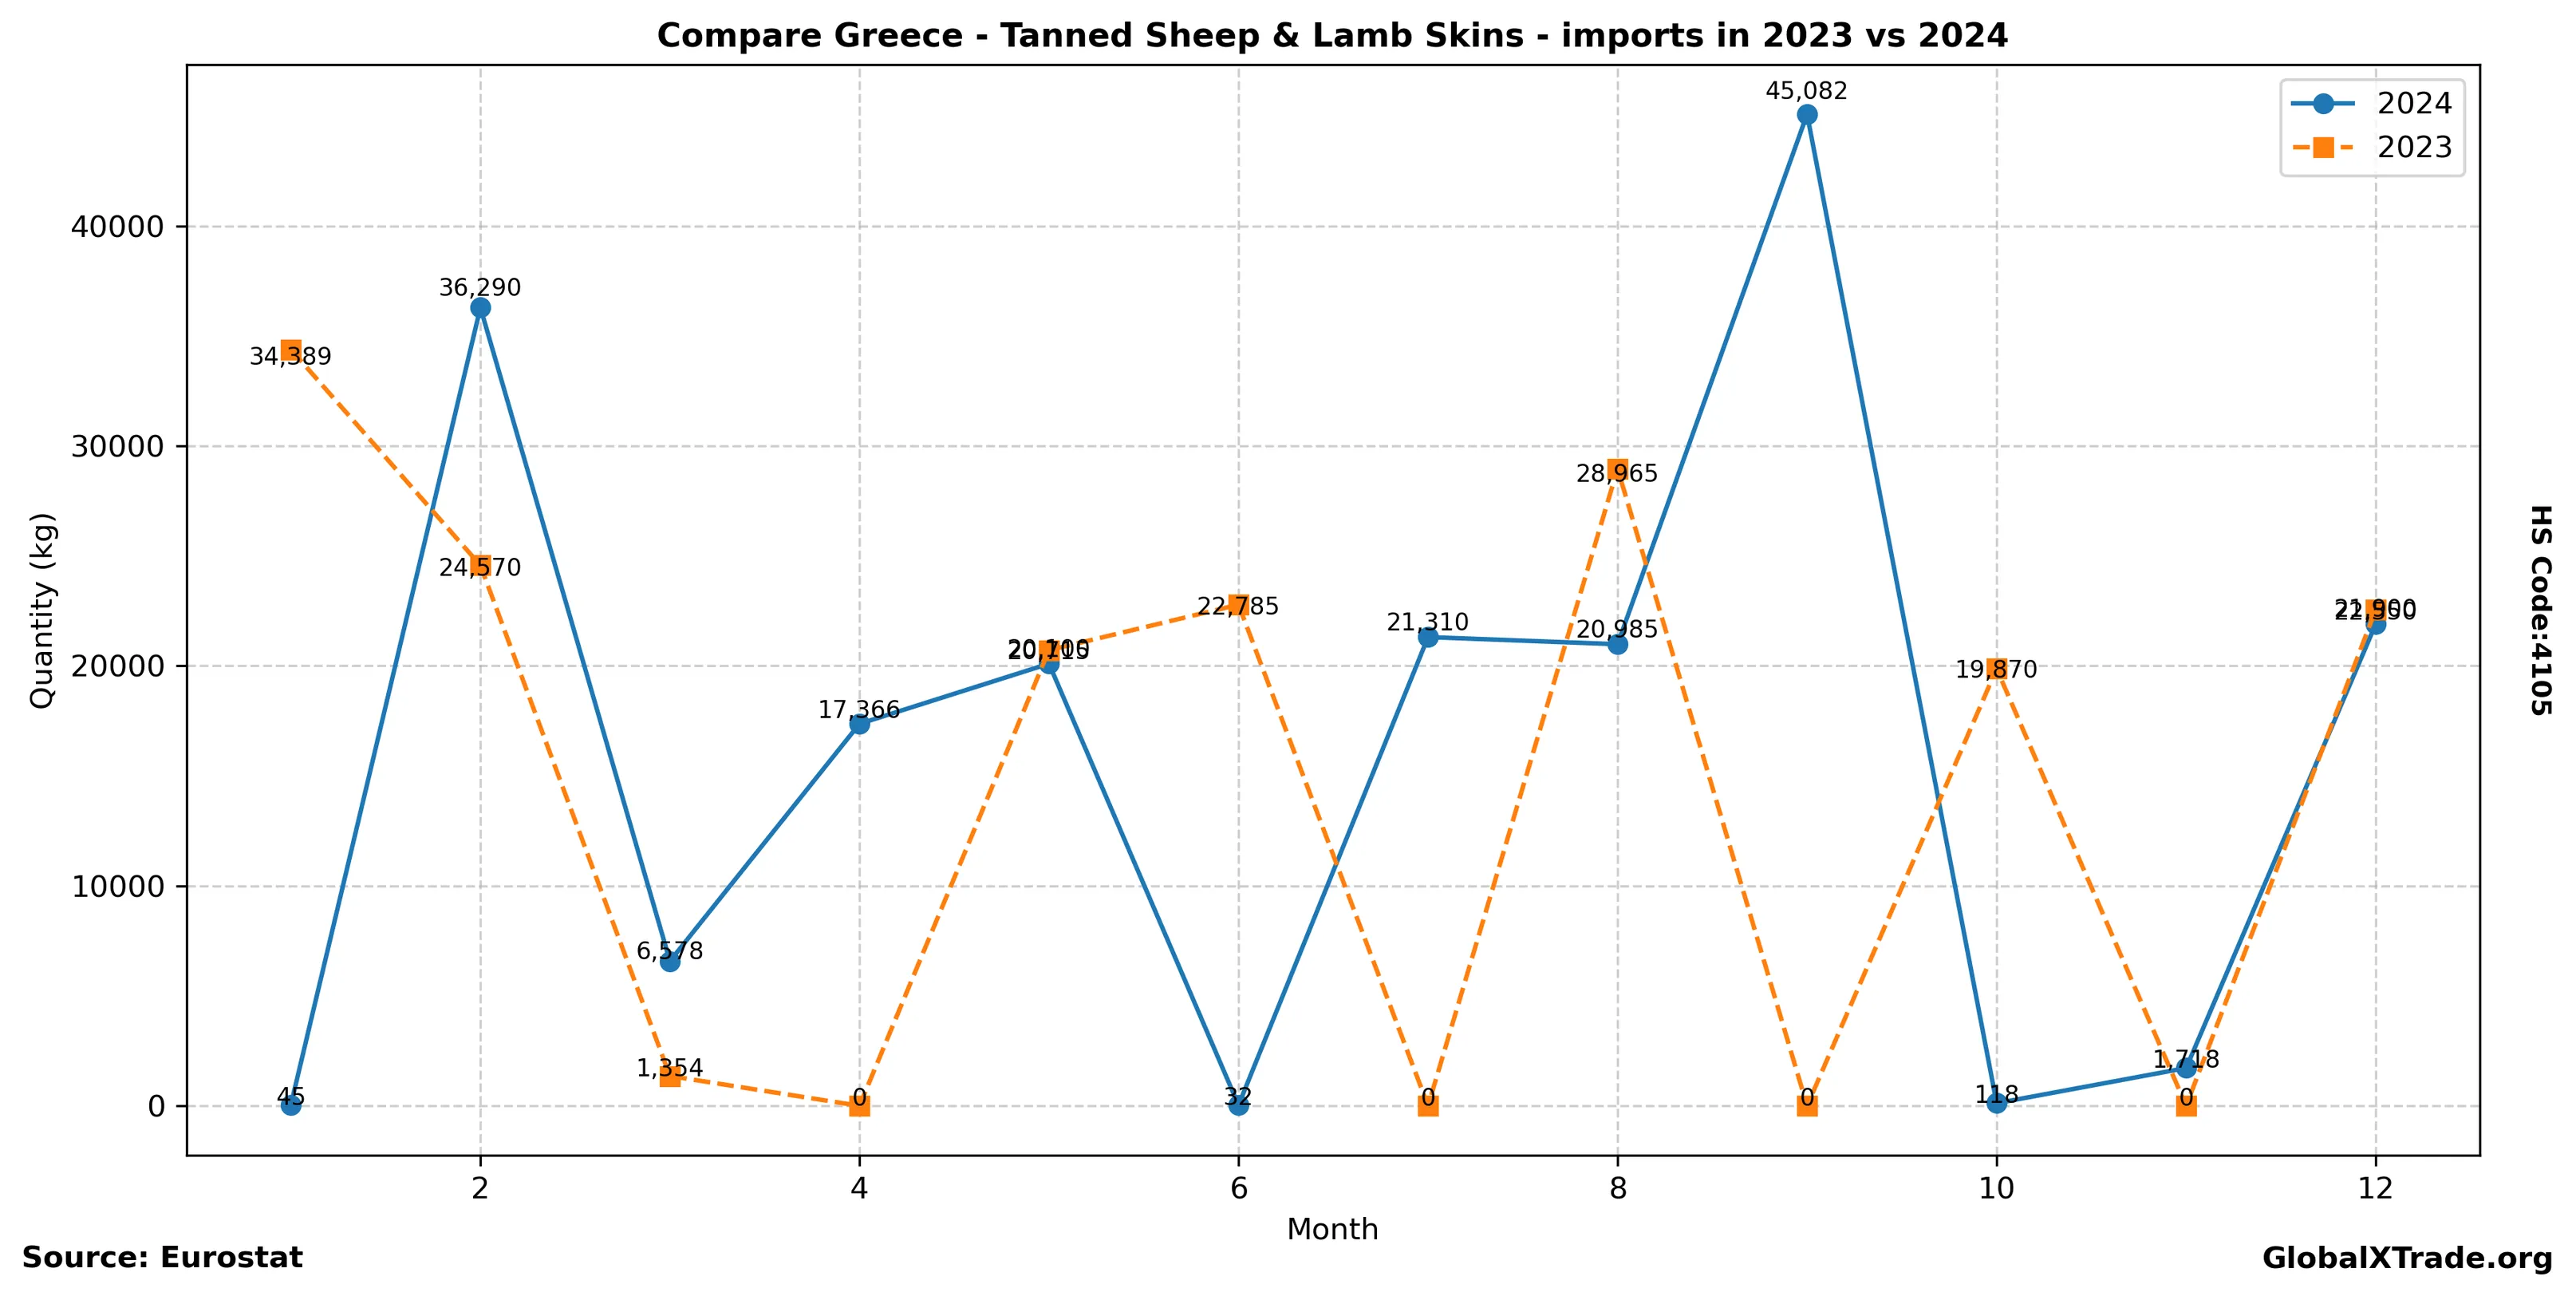Click the 2024 marker labeled 21,310
2576x1296 pixels.
1428,637
